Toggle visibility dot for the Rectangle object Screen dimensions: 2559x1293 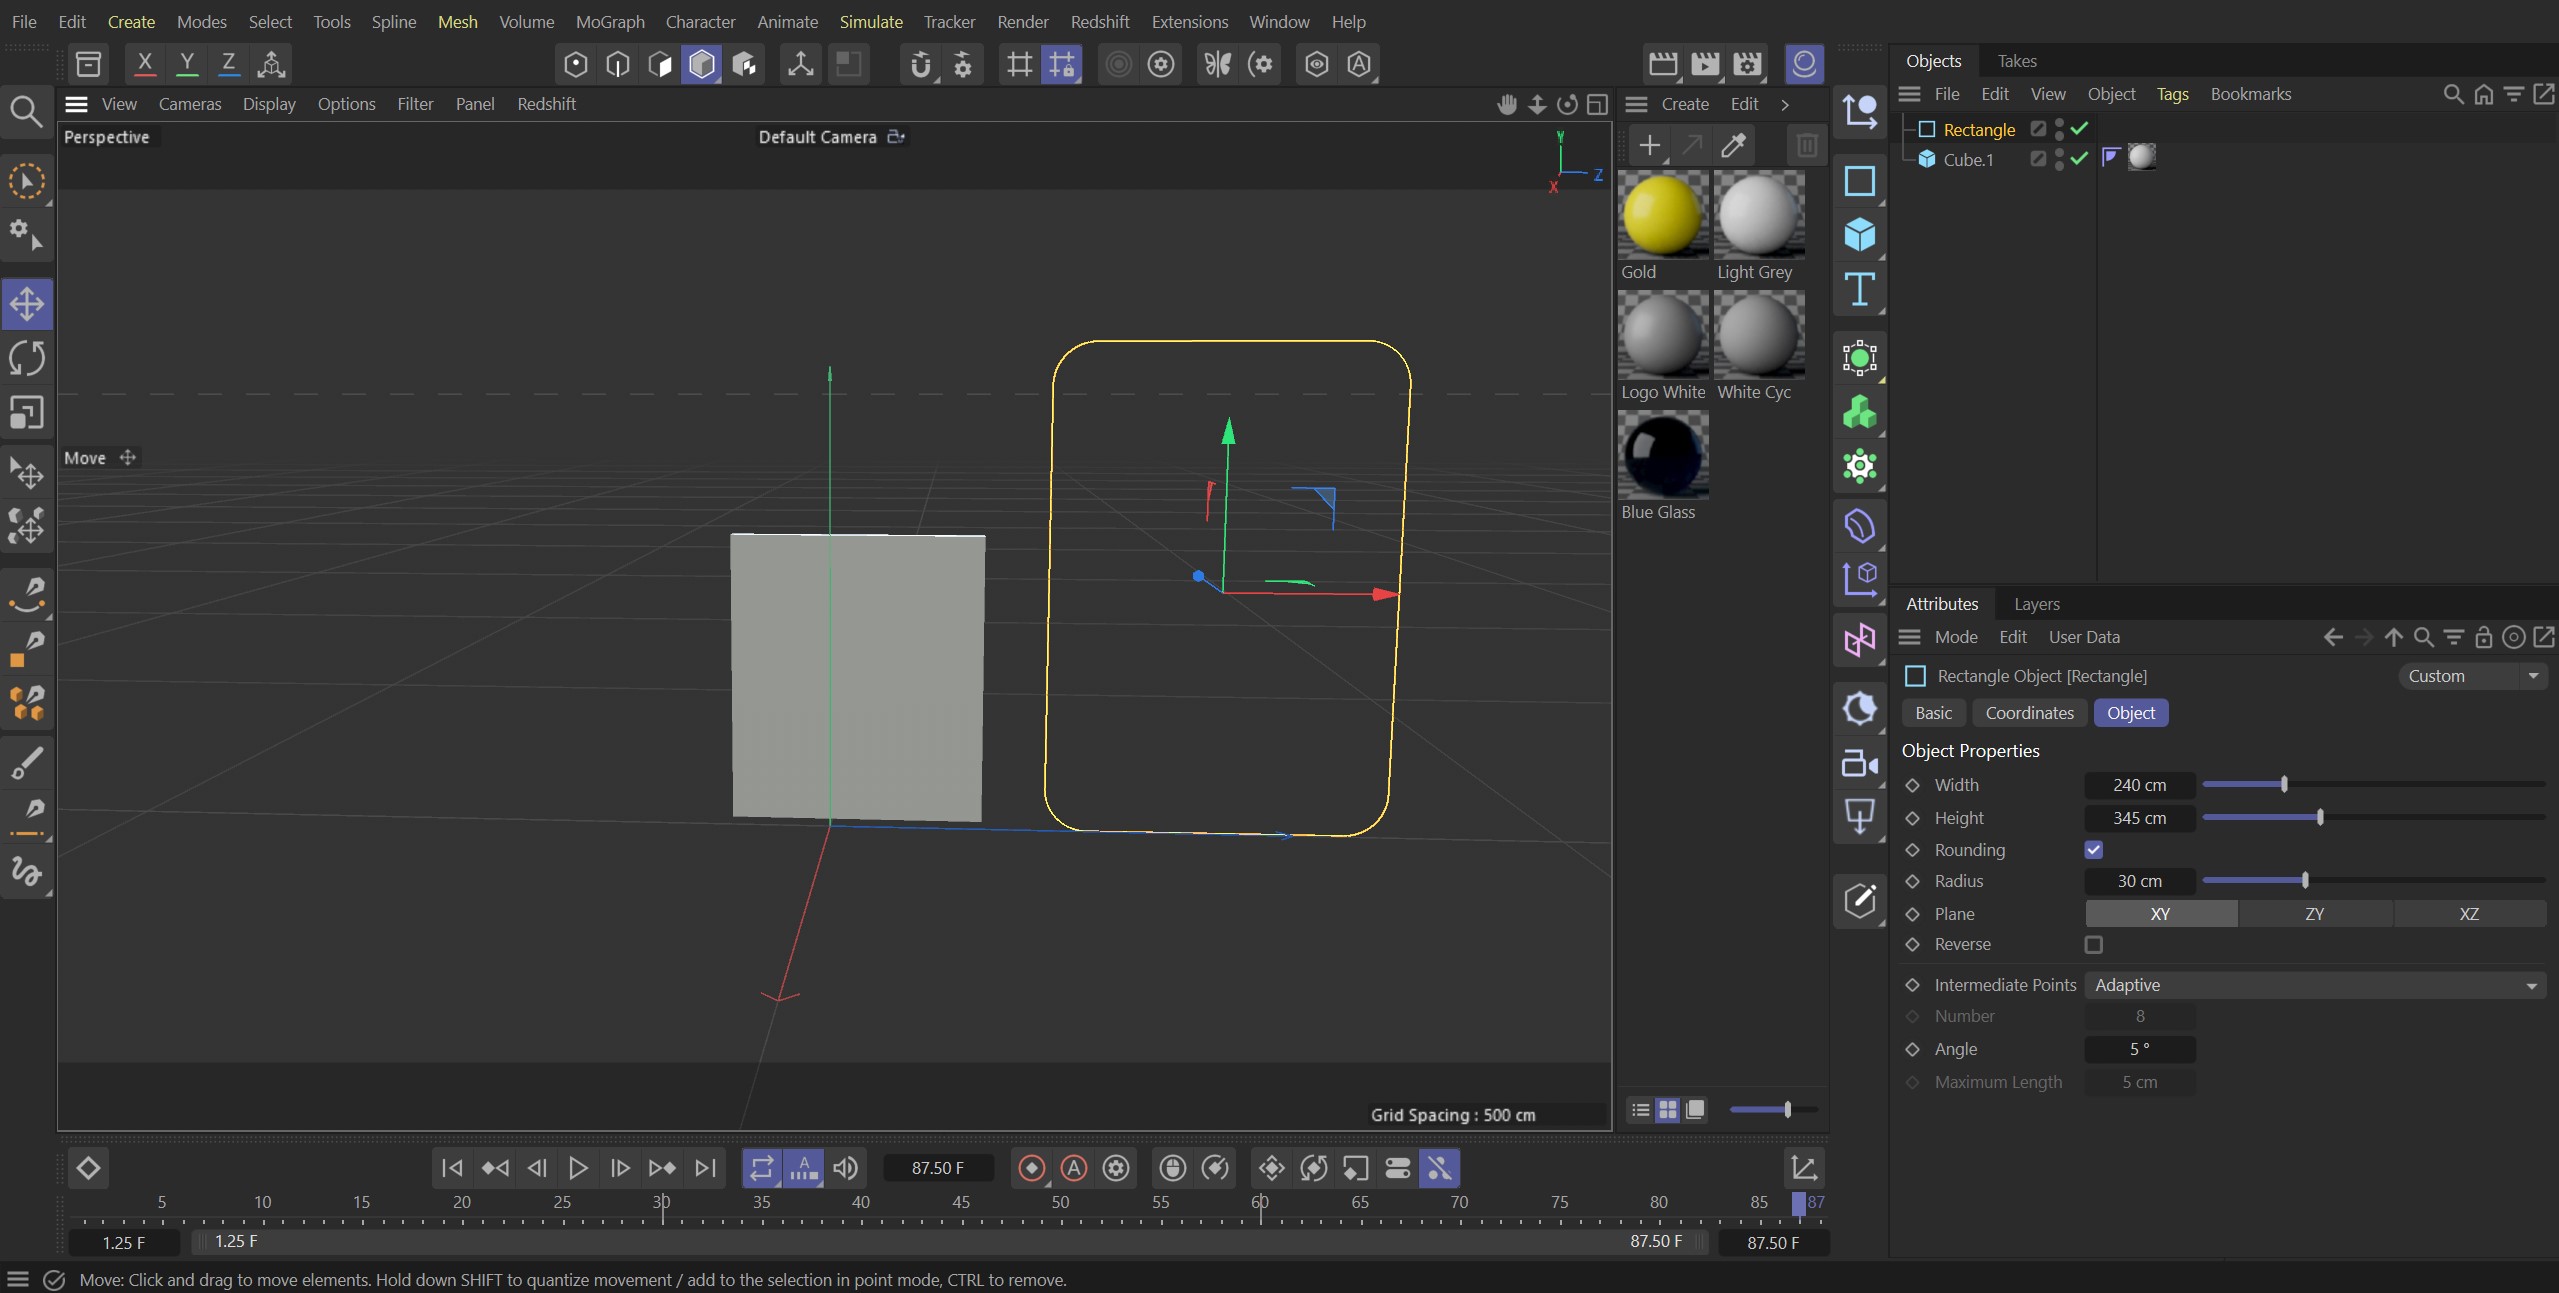tap(2061, 125)
